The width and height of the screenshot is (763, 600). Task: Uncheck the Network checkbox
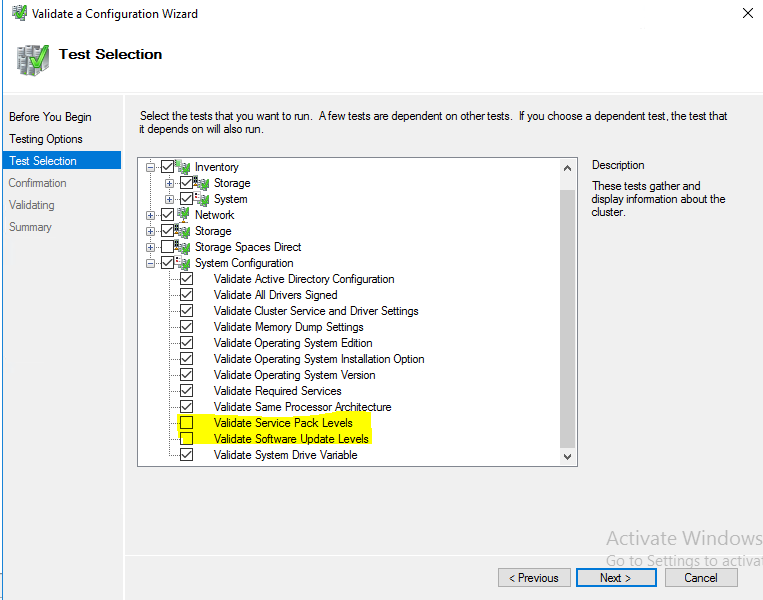(x=167, y=215)
